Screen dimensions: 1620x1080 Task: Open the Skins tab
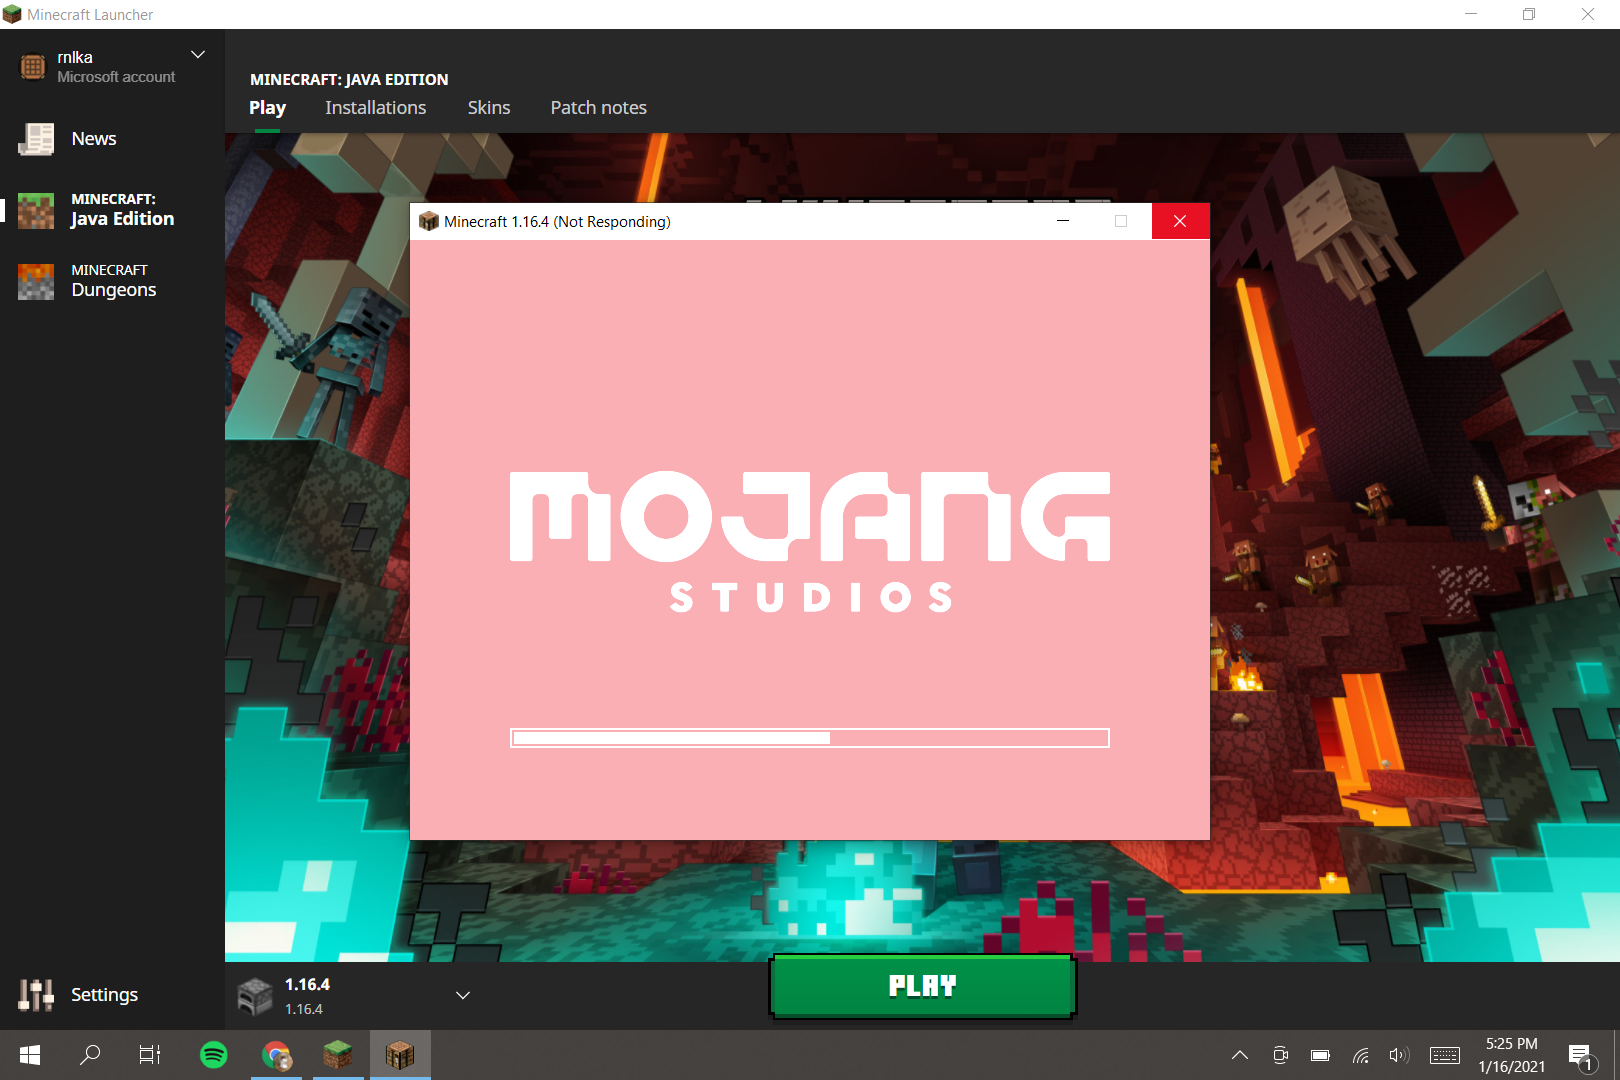pyautogui.click(x=489, y=108)
